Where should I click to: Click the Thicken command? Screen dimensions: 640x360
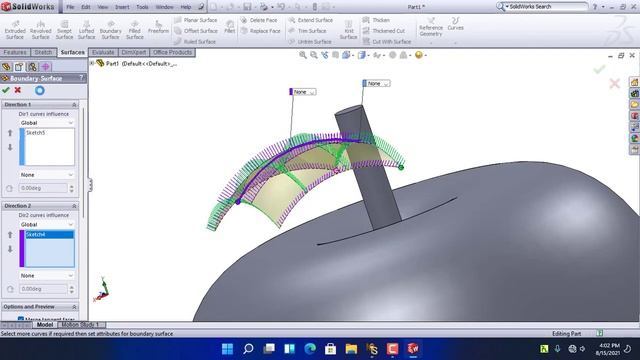coord(376,20)
